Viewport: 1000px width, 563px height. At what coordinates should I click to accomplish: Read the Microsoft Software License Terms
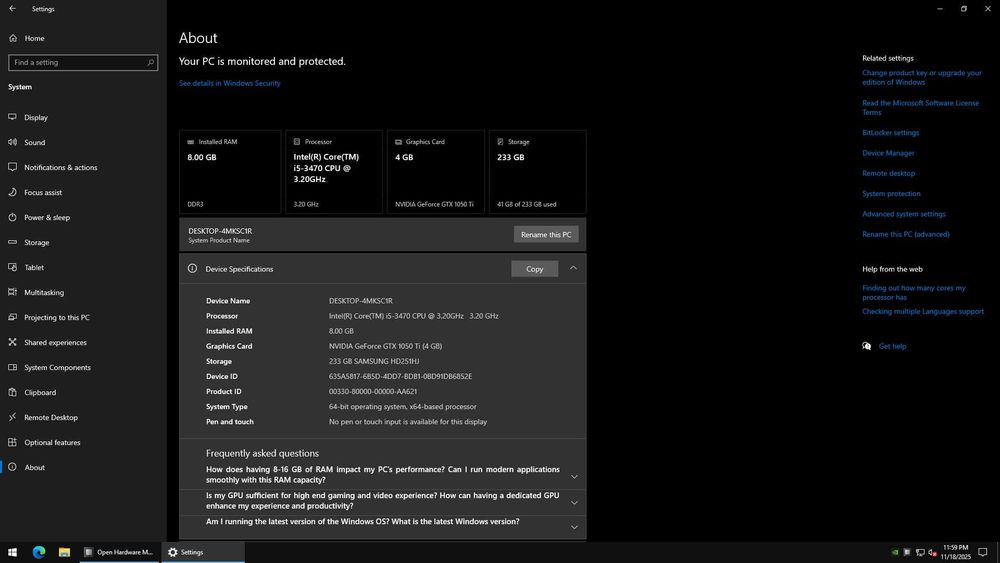920,108
